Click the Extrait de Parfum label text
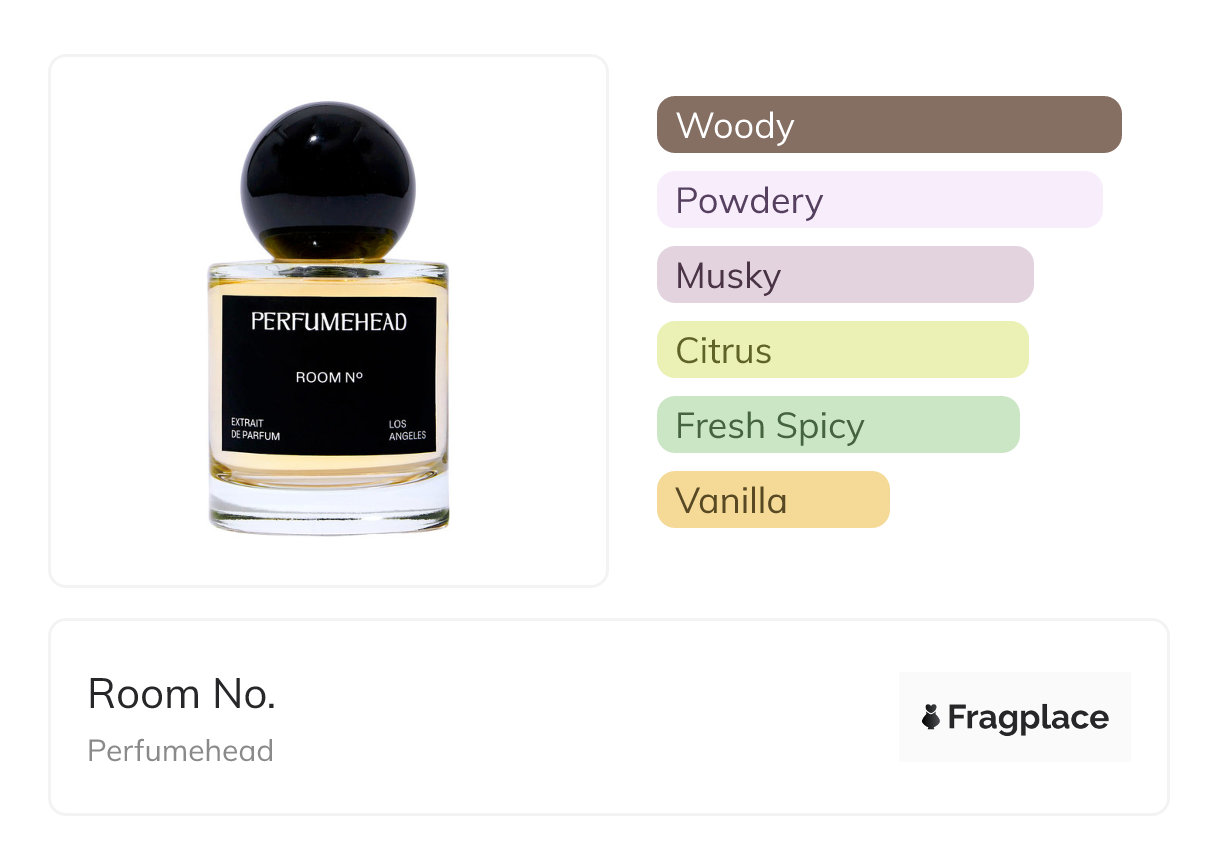The image size is (1218, 864). pyautogui.click(x=256, y=430)
